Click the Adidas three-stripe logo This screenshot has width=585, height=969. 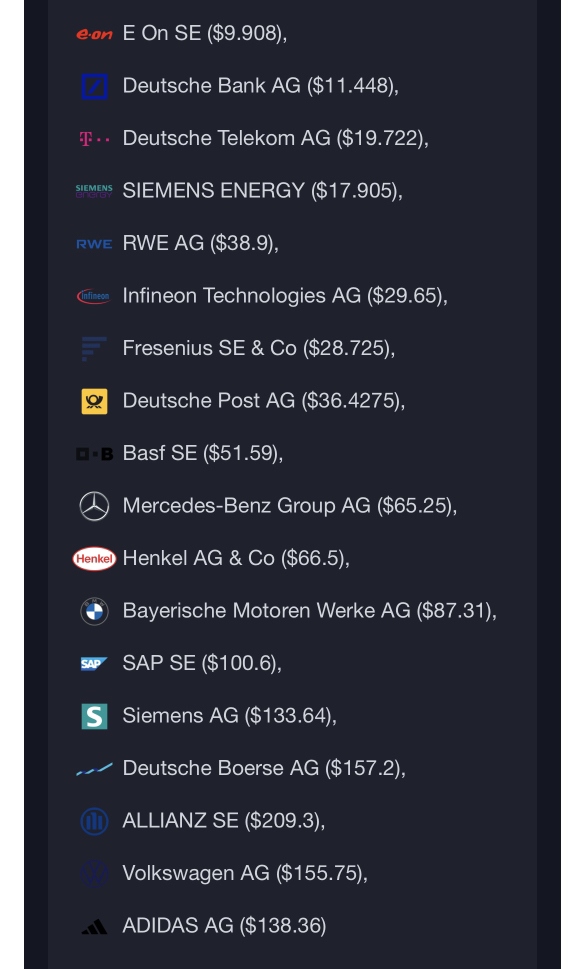pos(95,926)
